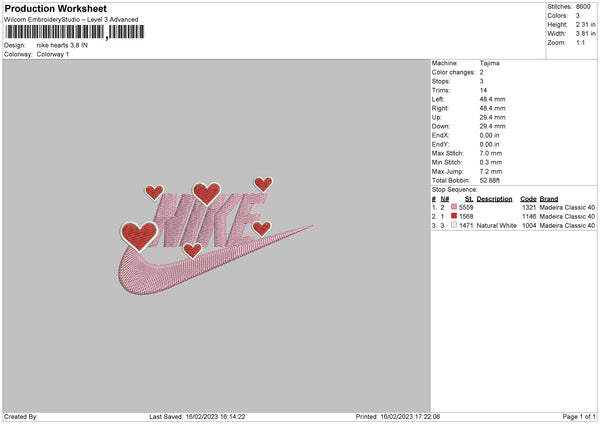
Task: Click the 'Brand' column header
Action: pos(549,199)
